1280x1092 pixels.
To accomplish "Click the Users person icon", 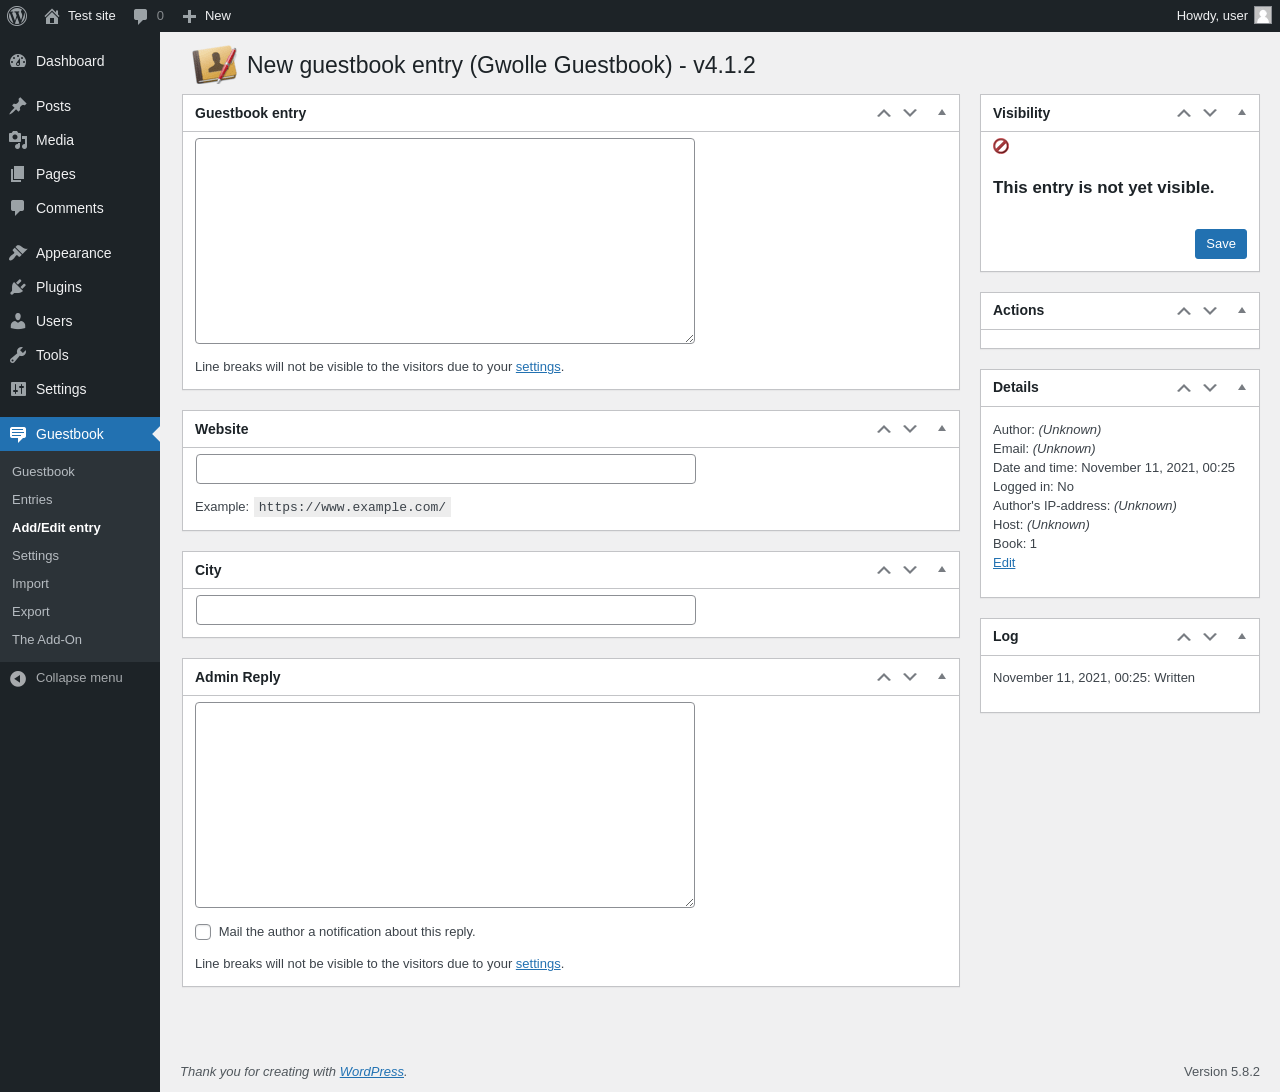I will coord(18,321).
